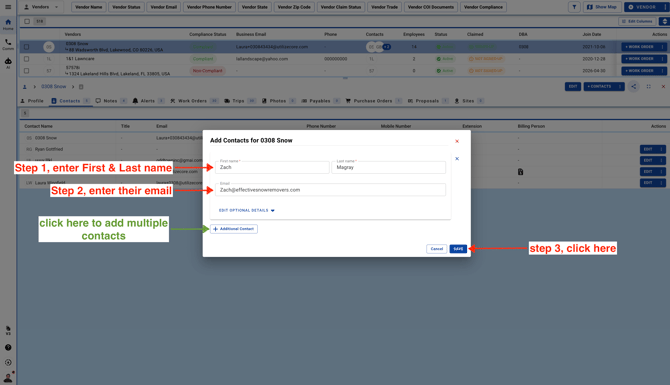Open Vendor Phone Number filter
The width and height of the screenshot is (670, 385).
(x=209, y=7)
